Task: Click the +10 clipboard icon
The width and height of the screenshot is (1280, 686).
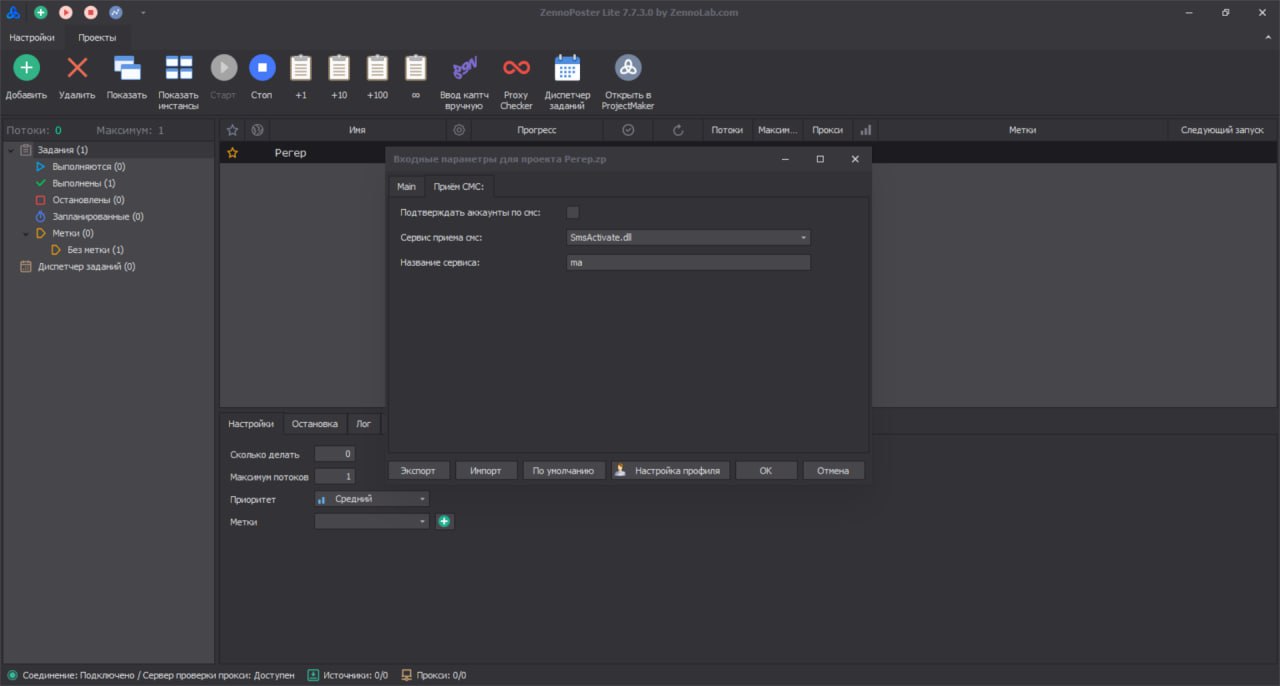Action: (x=339, y=68)
